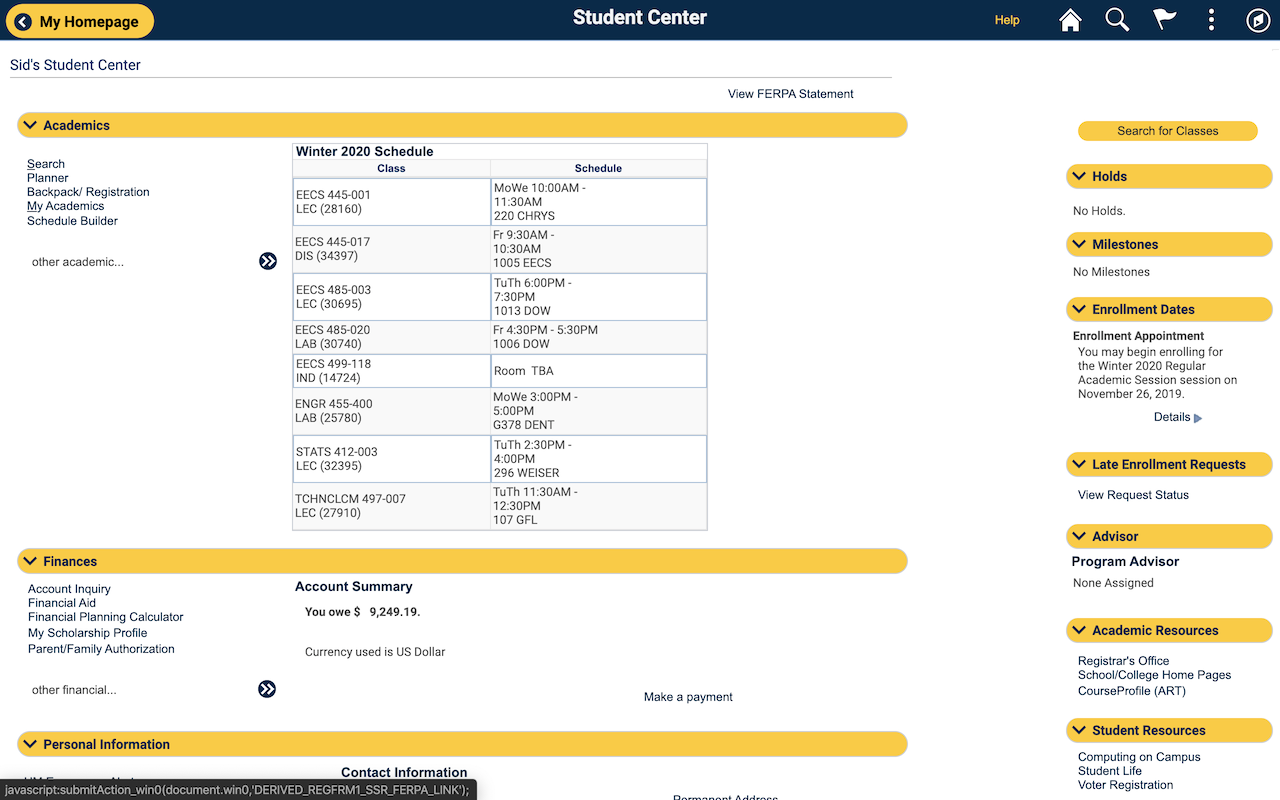1280x800 pixels.
Task: Open the Home icon
Action: click(1070, 20)
